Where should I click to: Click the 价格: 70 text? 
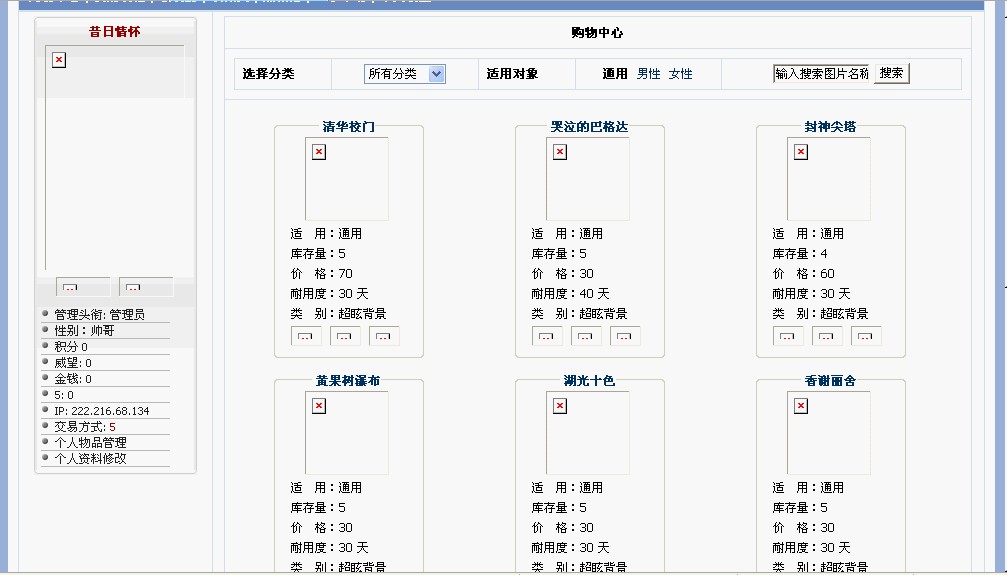321,274
